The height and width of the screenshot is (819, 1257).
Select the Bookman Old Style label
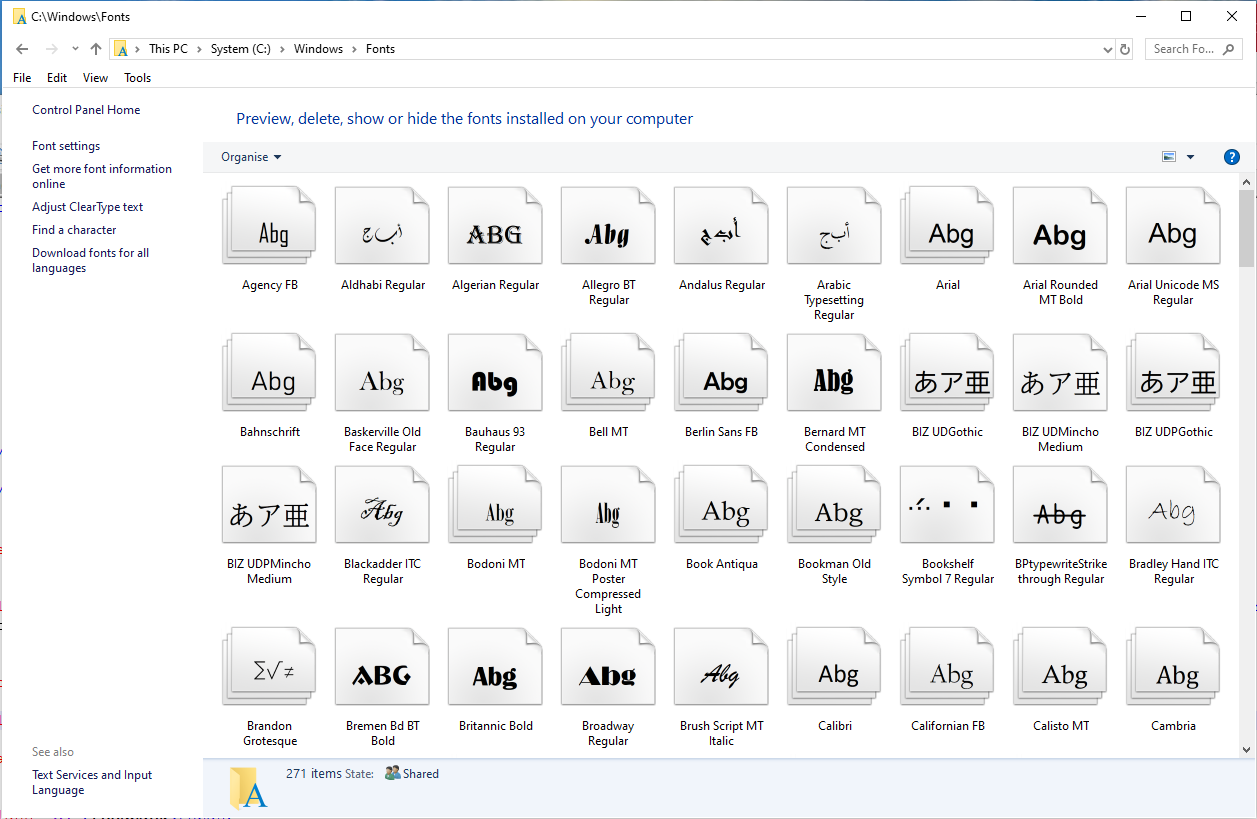(834, 571)
